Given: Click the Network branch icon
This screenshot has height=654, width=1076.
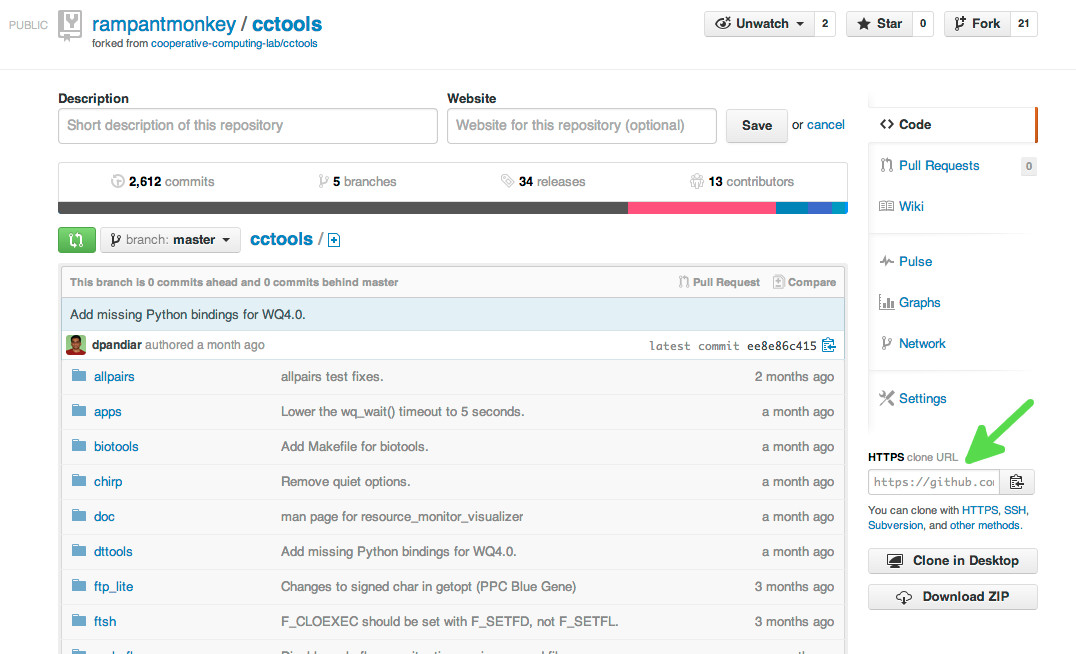Looking at the screenshot, I should pyautogui.click(x=887, y=343).
